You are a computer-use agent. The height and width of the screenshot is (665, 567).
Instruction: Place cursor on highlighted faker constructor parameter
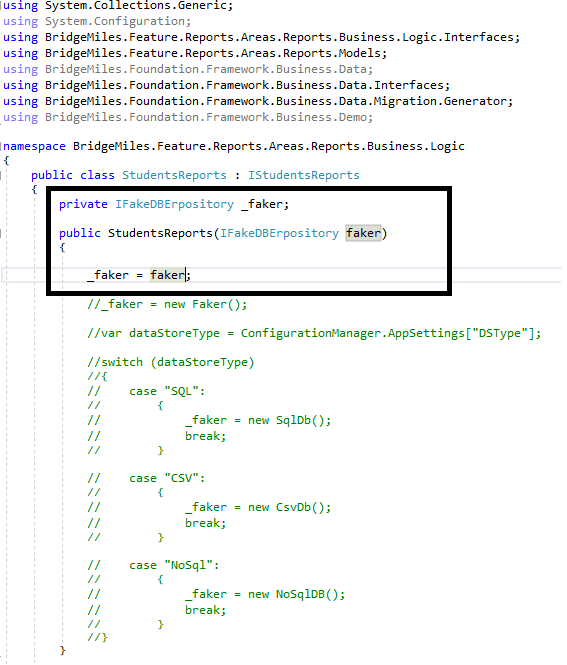click(363, 233)
